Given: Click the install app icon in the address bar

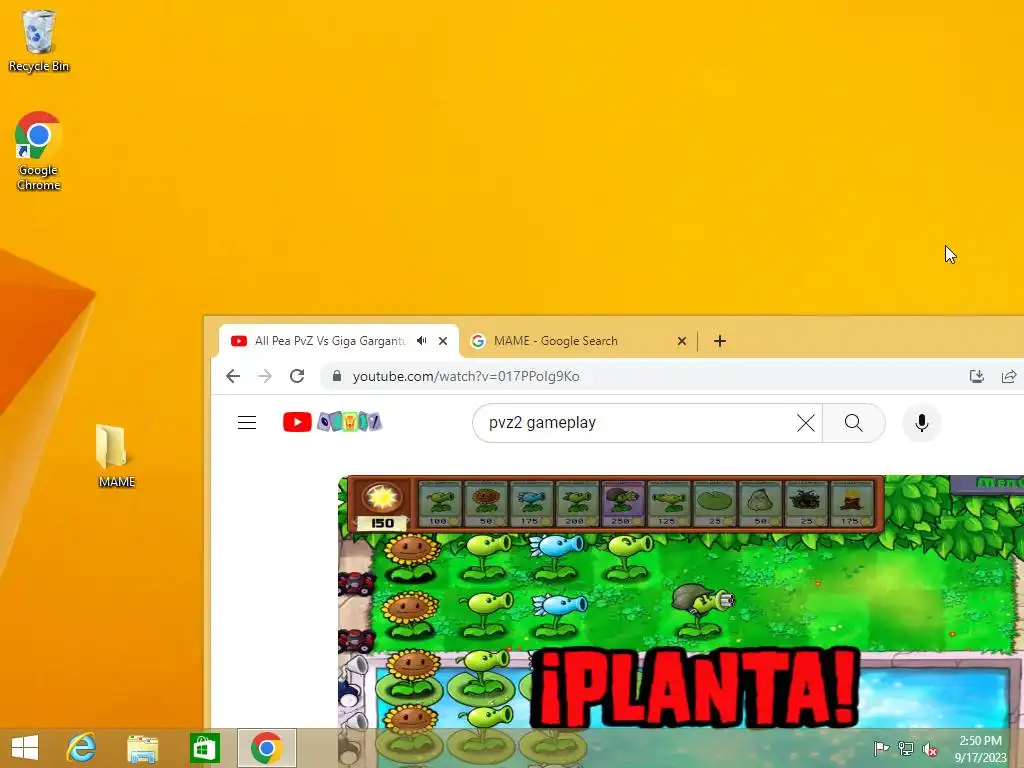Looking at the screenshot, I should pos(977,376).
